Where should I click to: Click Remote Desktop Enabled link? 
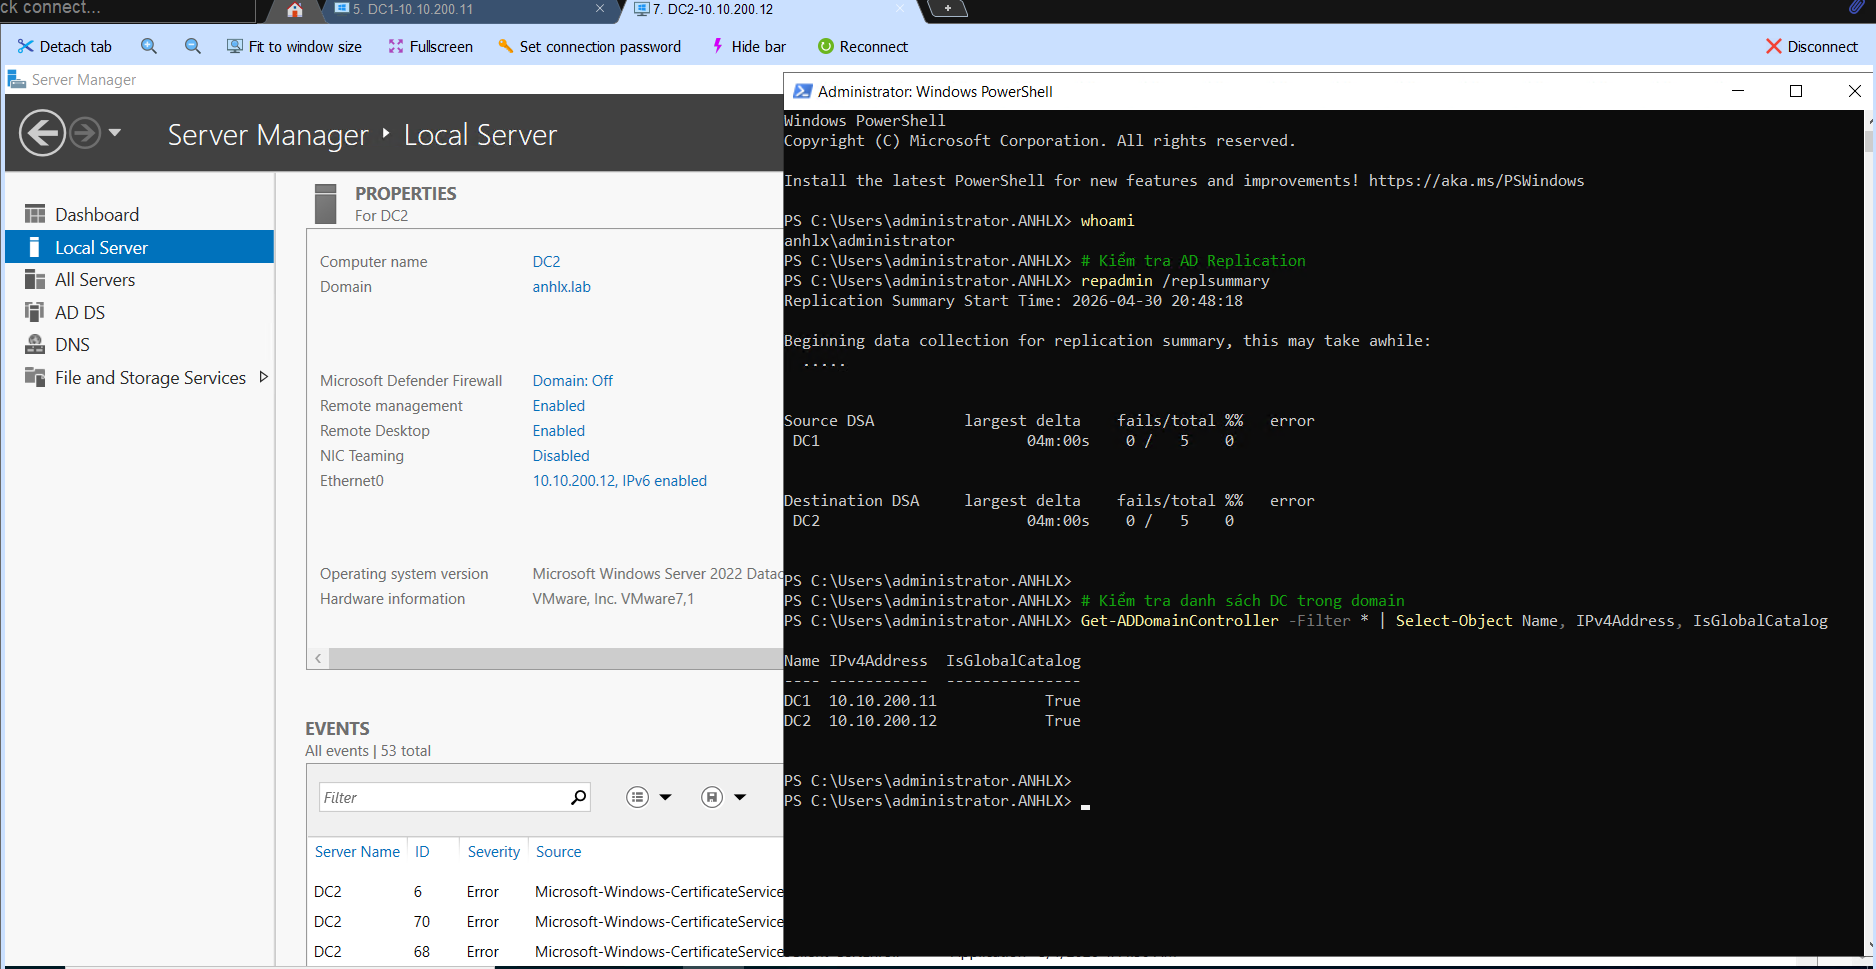point(558,430)
